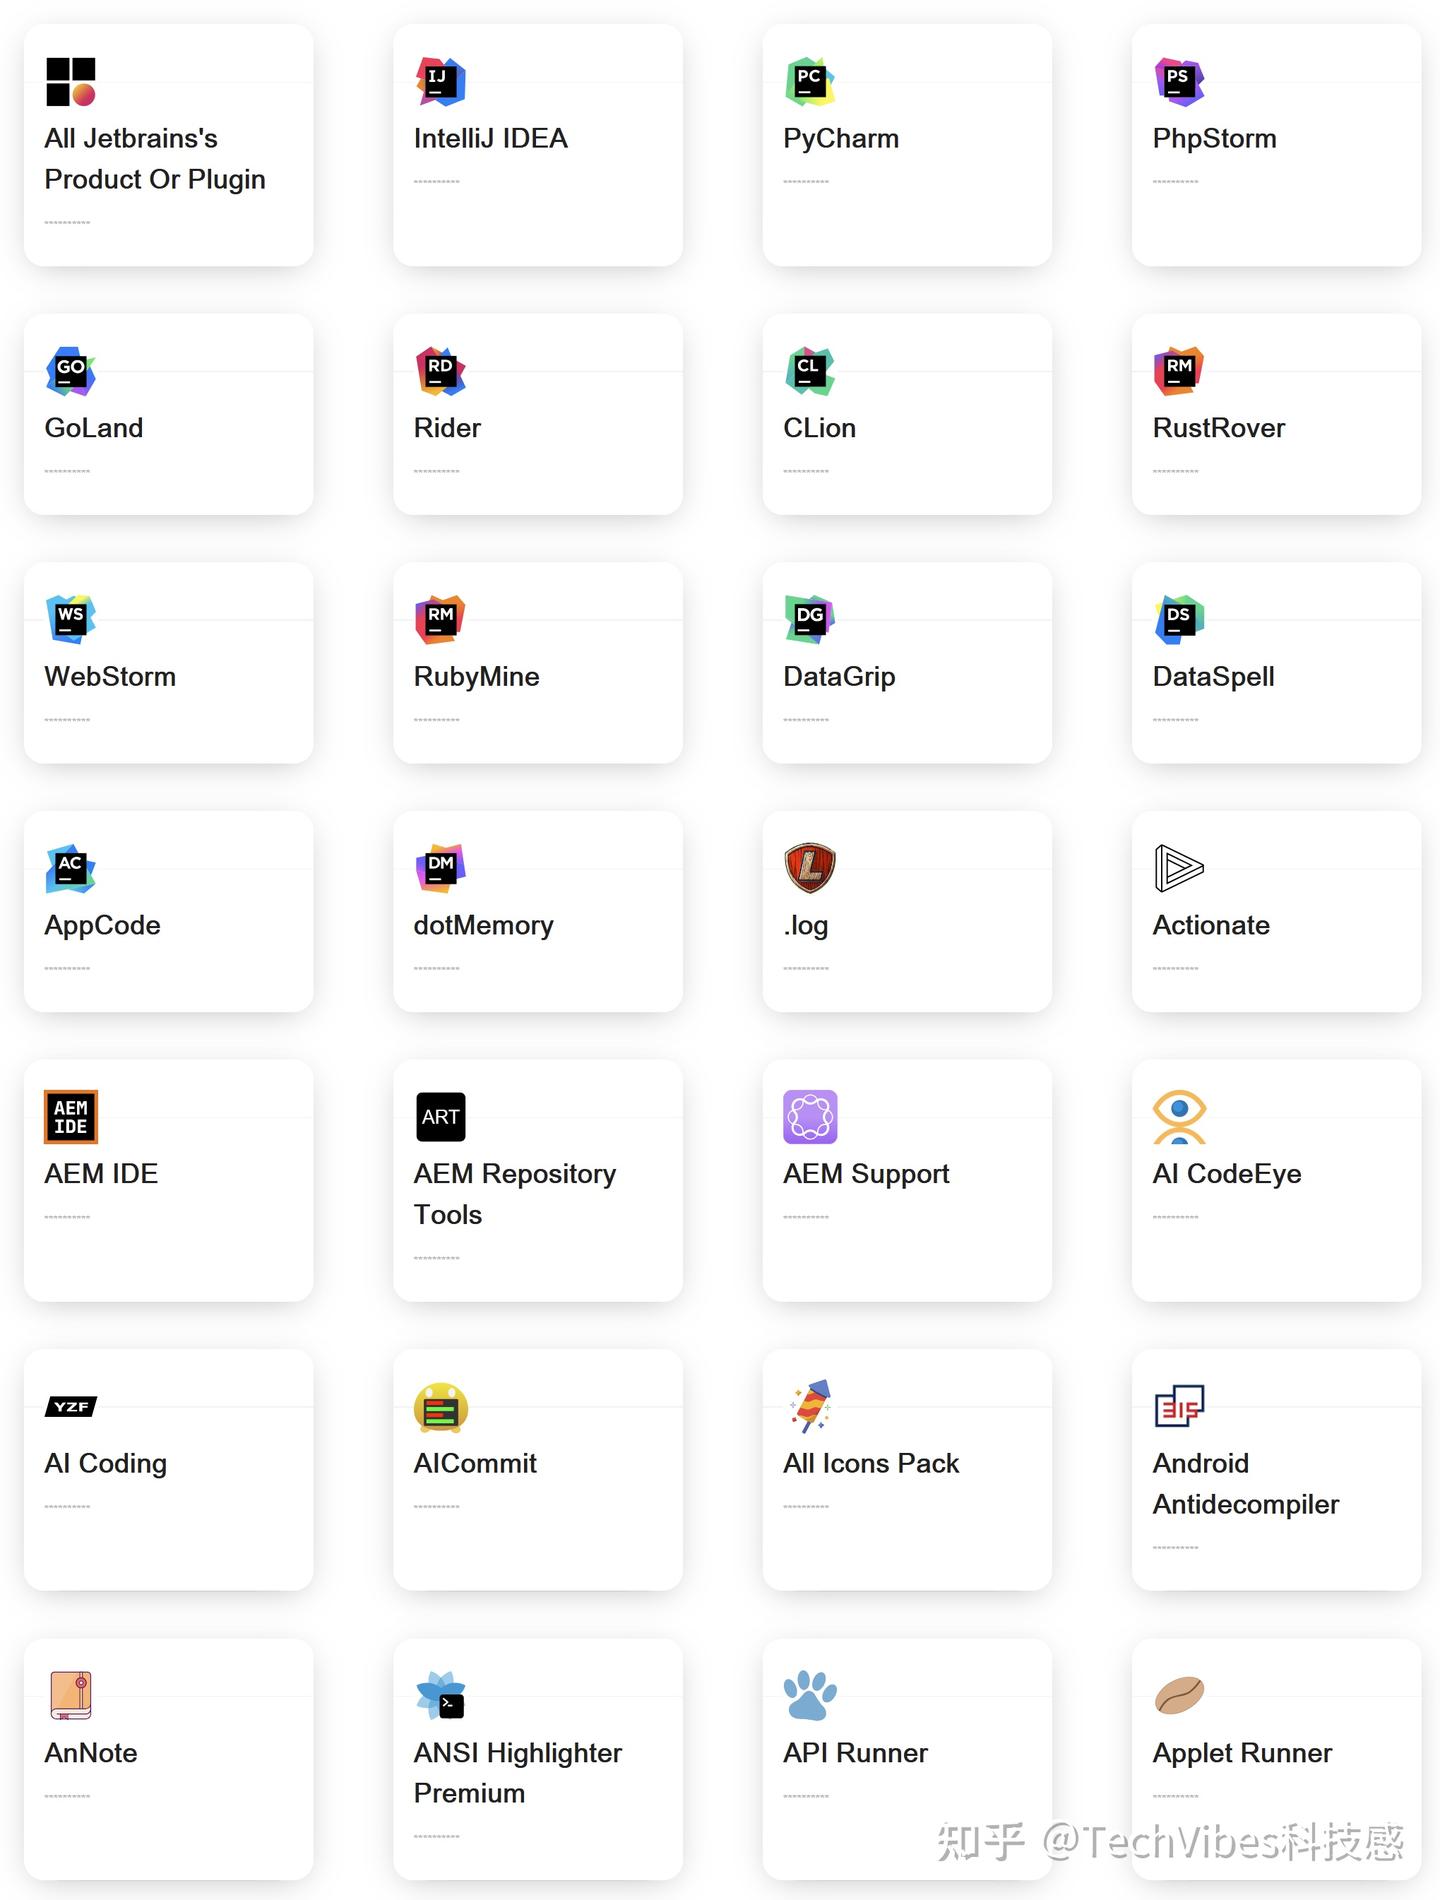Select the PhpStorm PS icon
1440x1900 pixels.
(x=1179, y=82)
